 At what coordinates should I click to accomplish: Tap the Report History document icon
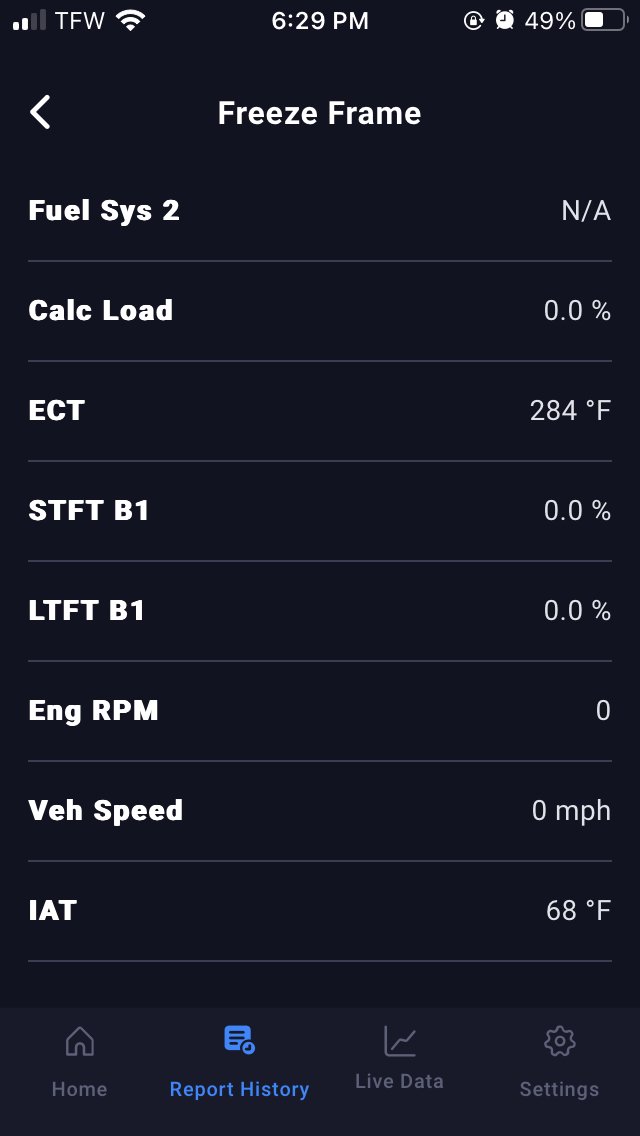tap(239, 1040)
